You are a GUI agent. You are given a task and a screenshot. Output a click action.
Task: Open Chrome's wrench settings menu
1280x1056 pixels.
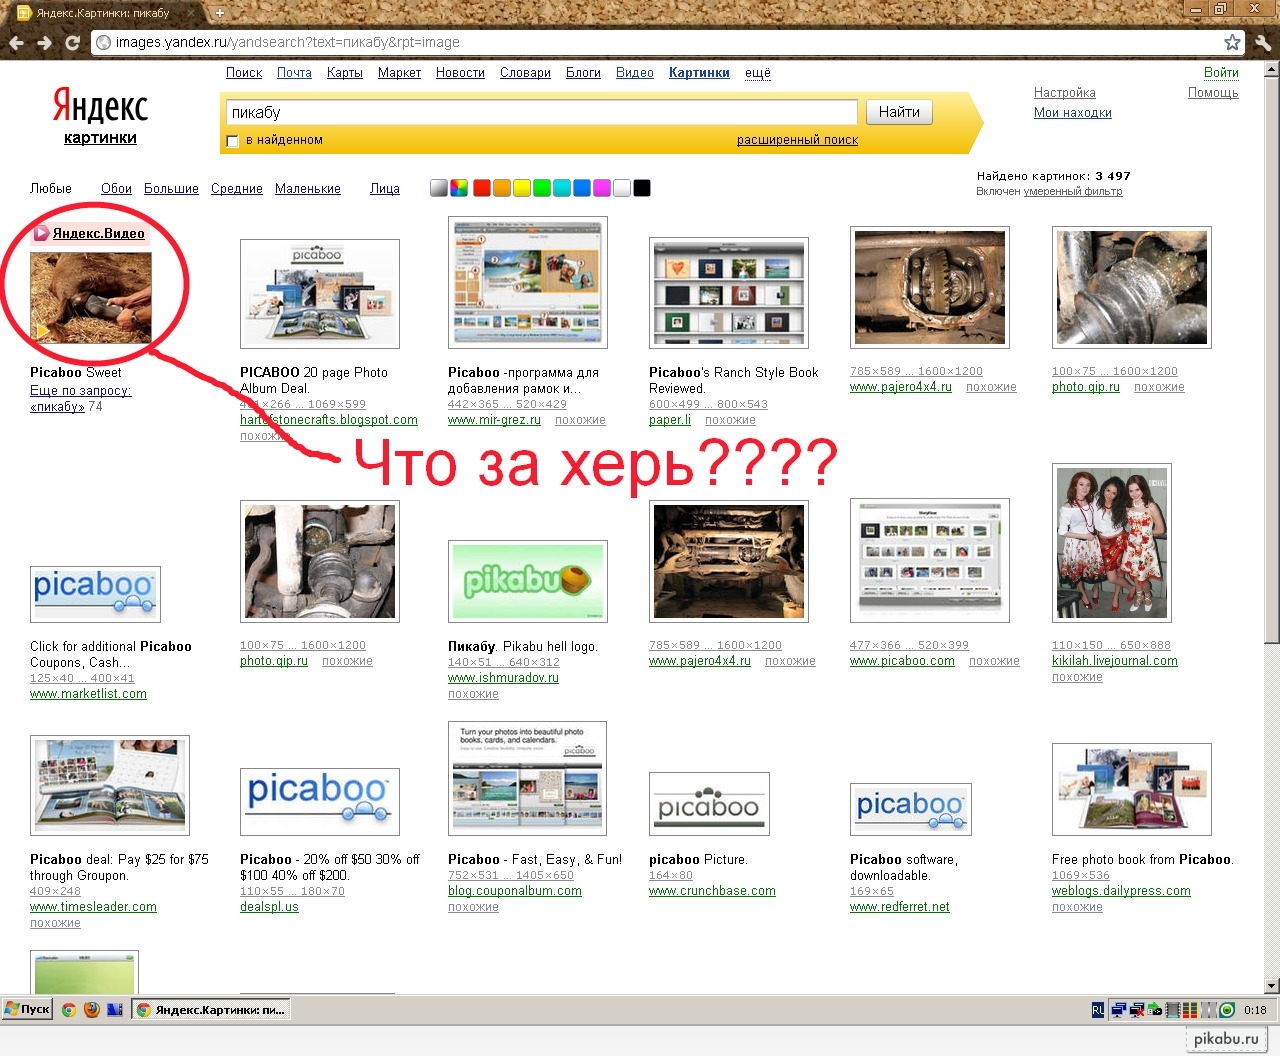[1263, 43]
